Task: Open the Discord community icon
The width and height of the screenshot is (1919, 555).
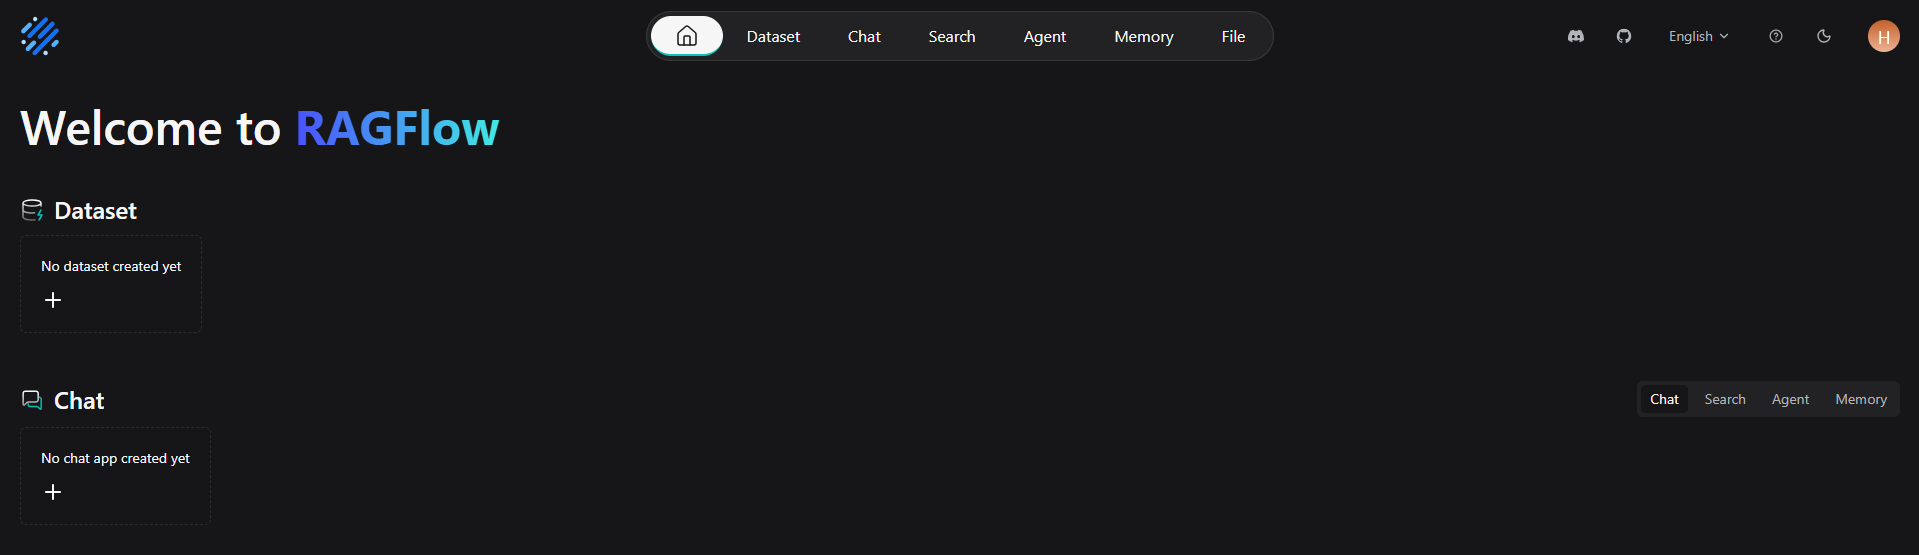Action: pyautogui.click(x=1576, y=36)
